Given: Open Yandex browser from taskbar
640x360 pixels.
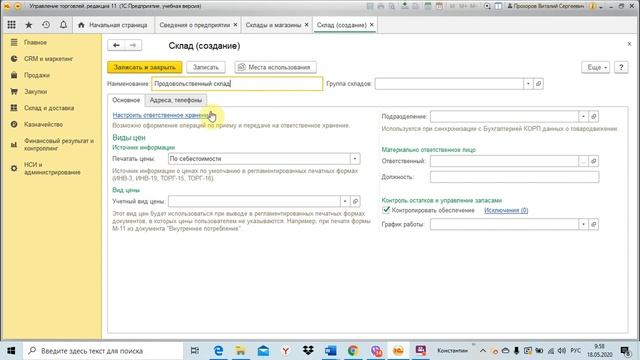Looking at the screenshot, I should [286, 351].
